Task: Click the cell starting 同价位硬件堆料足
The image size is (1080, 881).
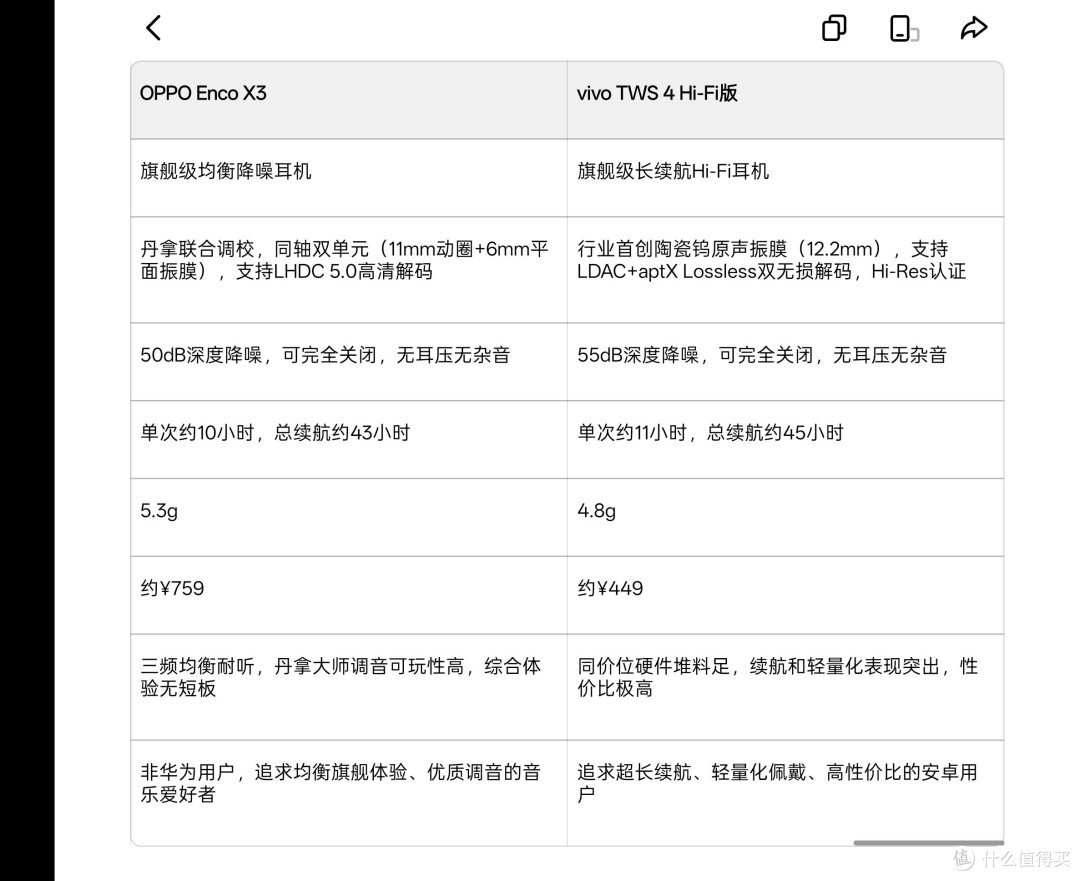Action: (x=785, y=687)
